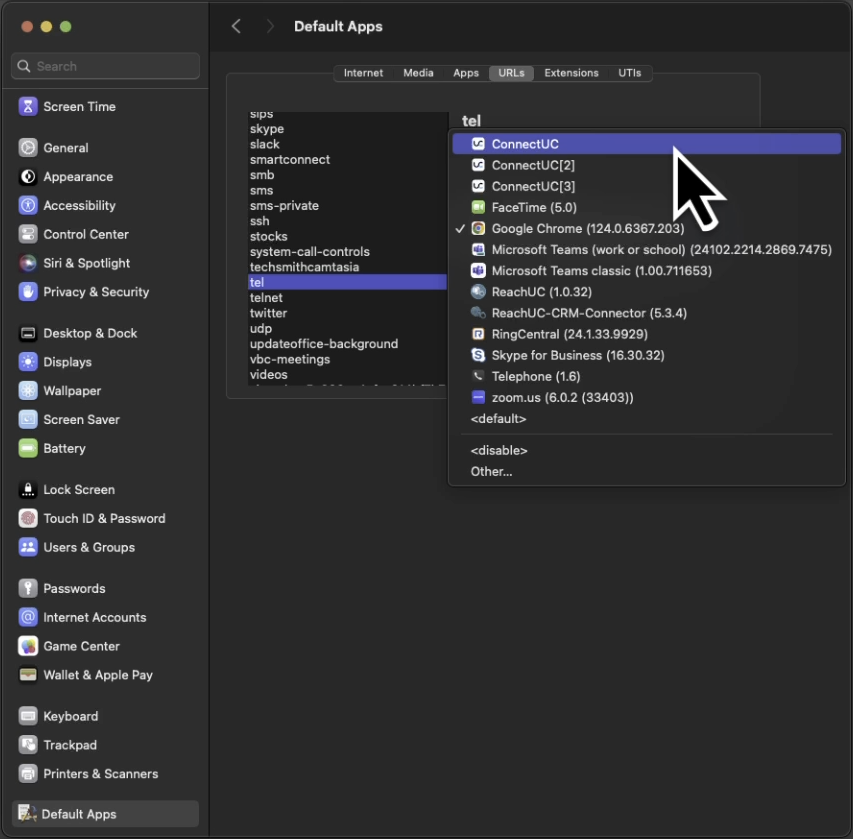
Task: Click the Skype for Business icon
Action: tap(478, 355)
